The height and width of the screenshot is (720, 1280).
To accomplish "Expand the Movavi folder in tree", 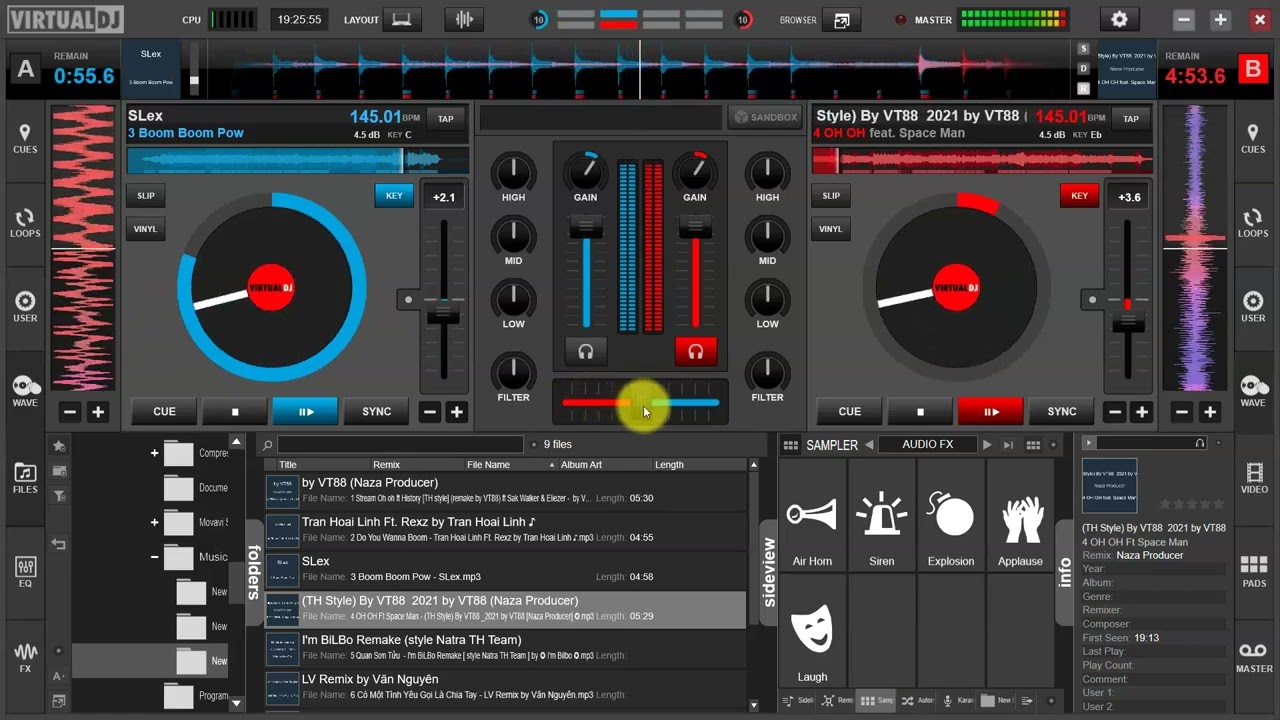I will [x=154, y=522].
